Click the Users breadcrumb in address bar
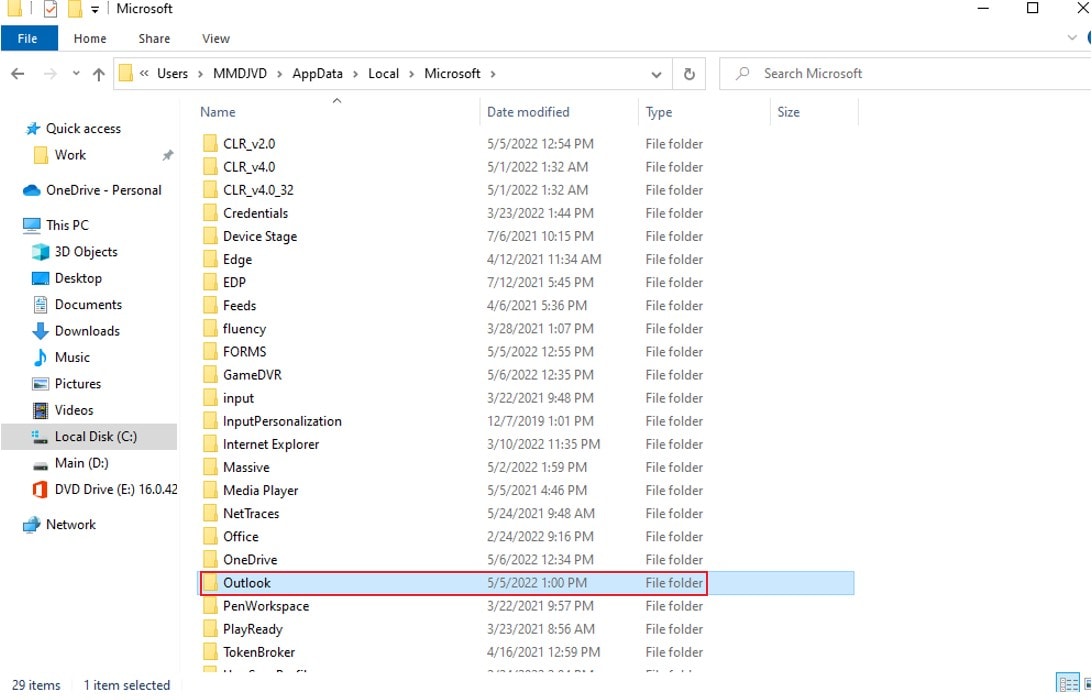The height and width of the screenshot is (700, 1092). tap(172, 74)
